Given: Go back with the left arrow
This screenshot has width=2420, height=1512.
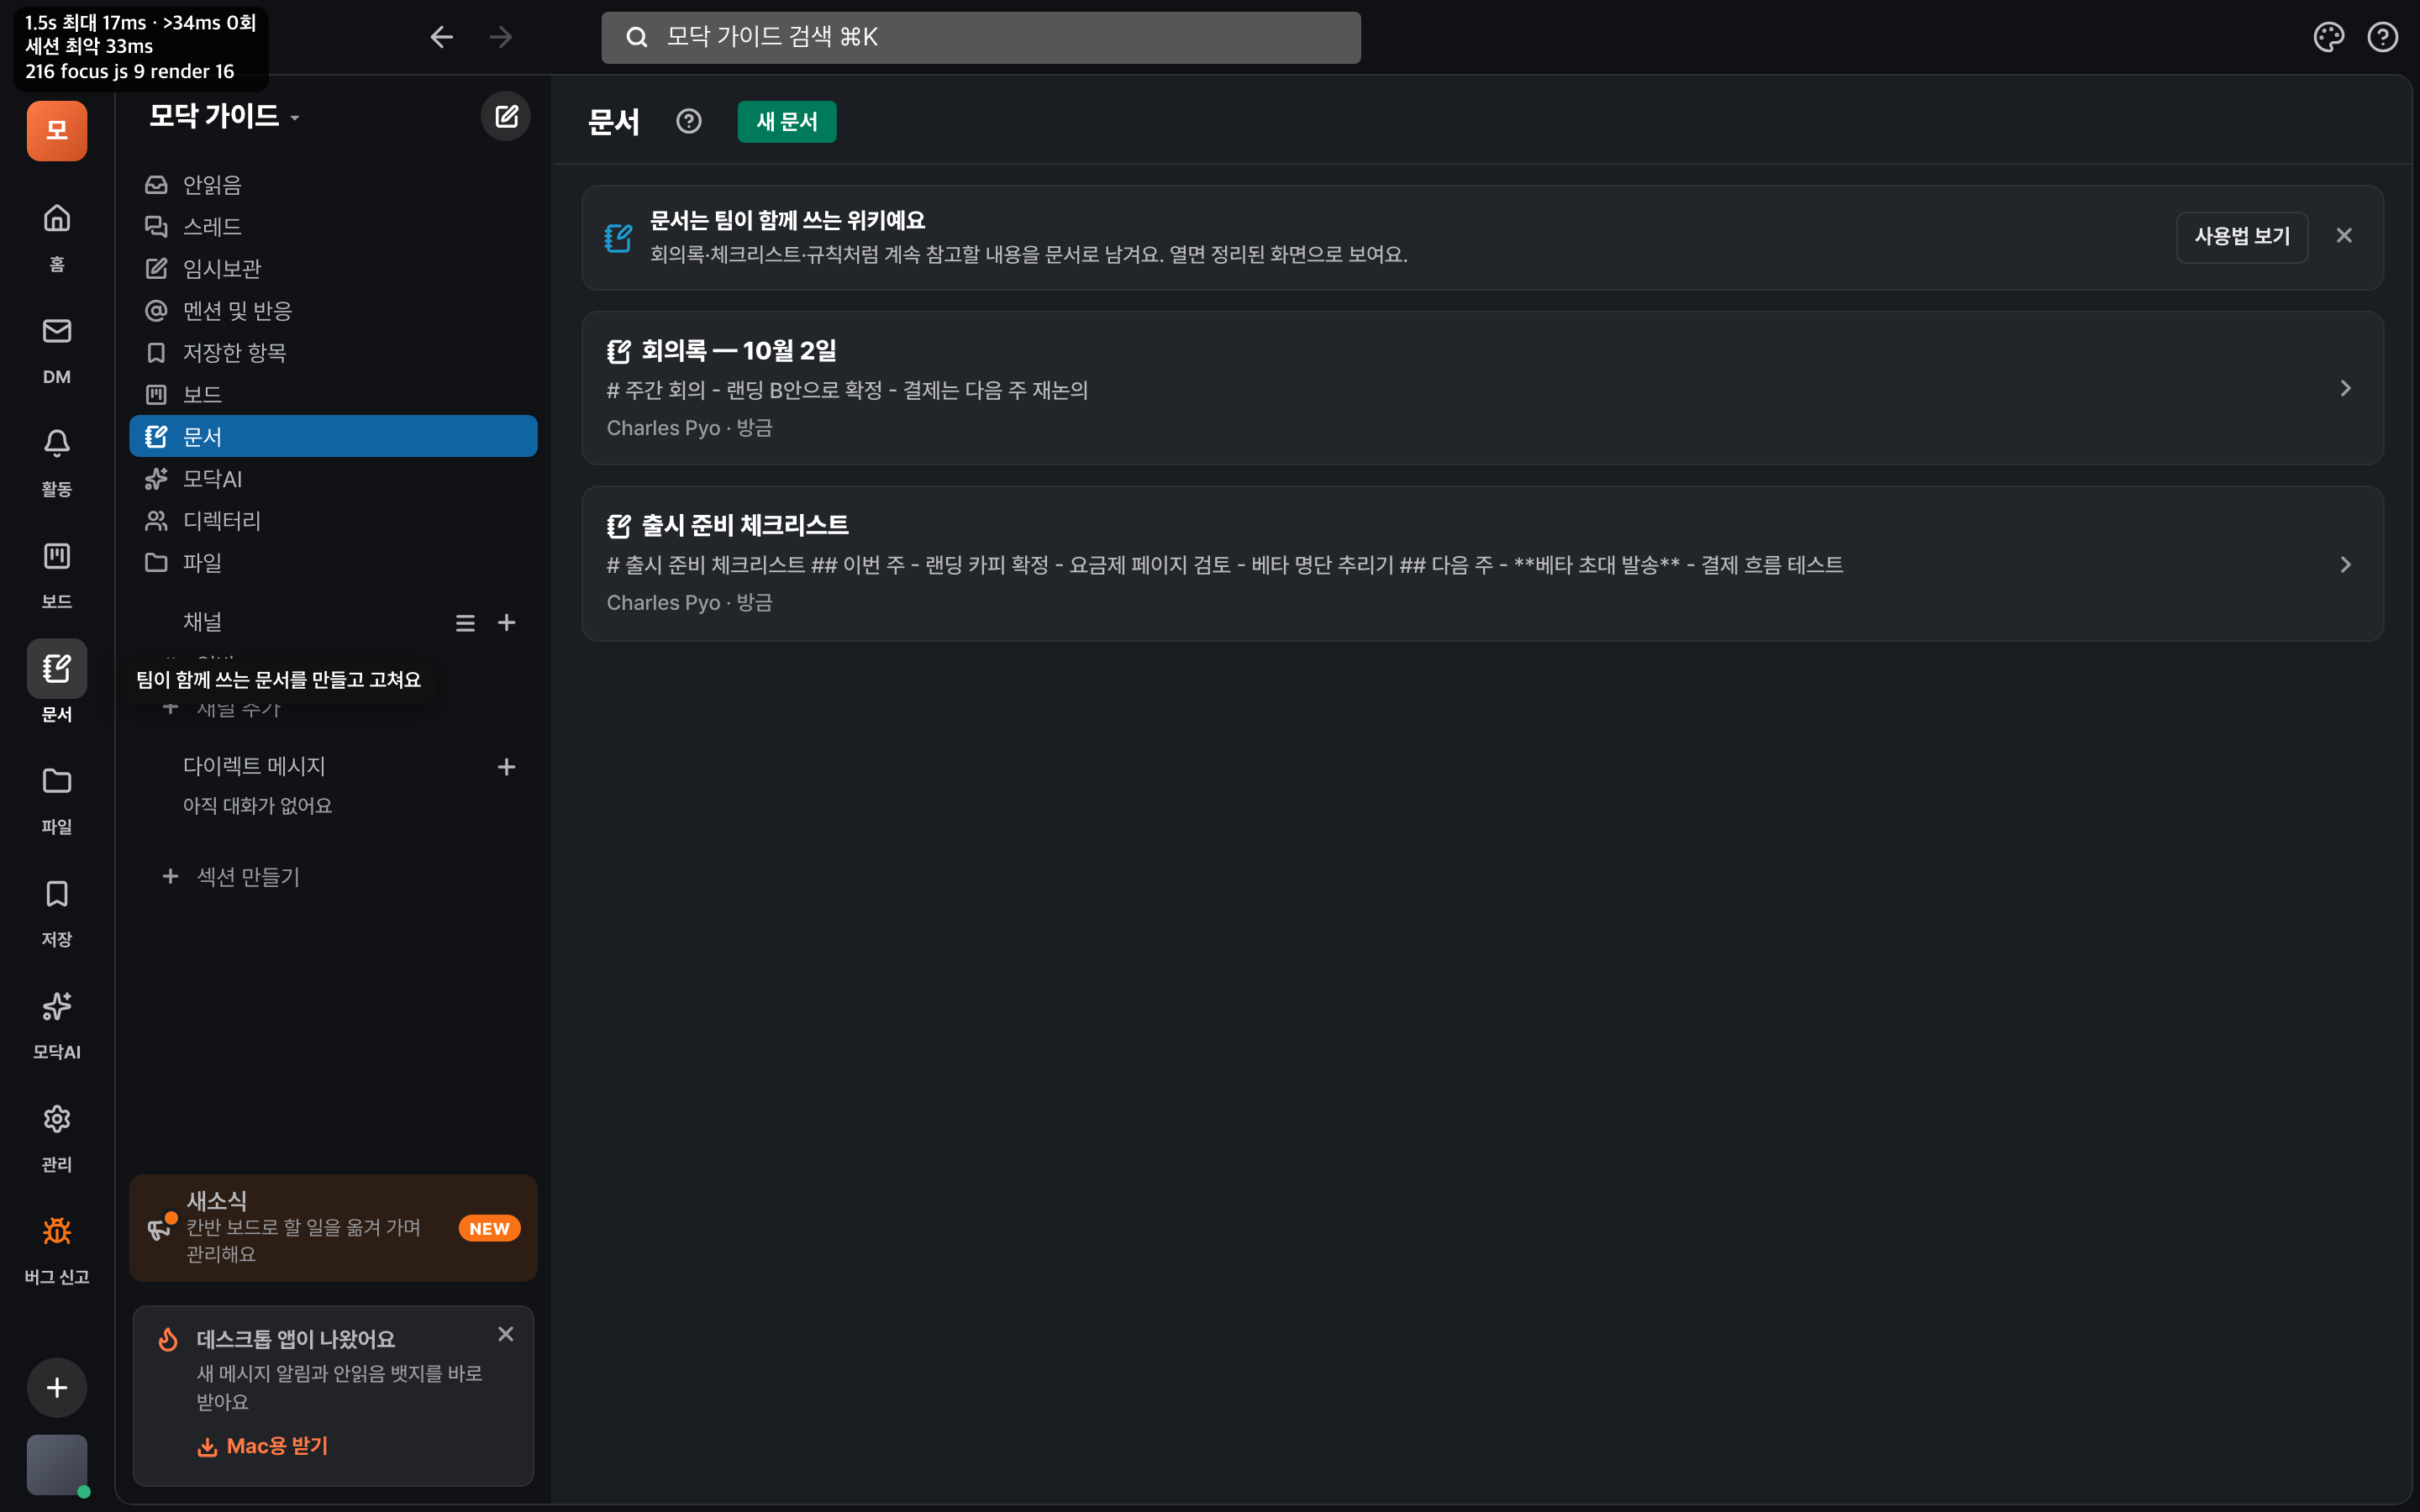Looking at the screenshot, I should (441, 37).
